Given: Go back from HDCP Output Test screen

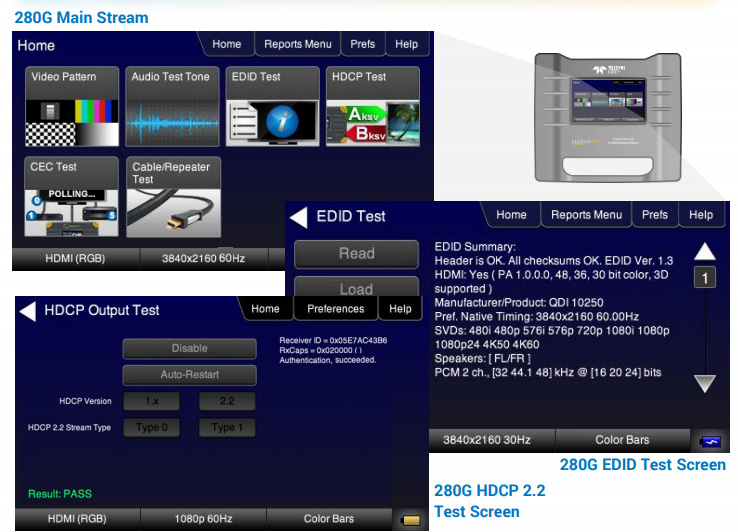Looking at the screenshot, I should click(x=28, y=311).
